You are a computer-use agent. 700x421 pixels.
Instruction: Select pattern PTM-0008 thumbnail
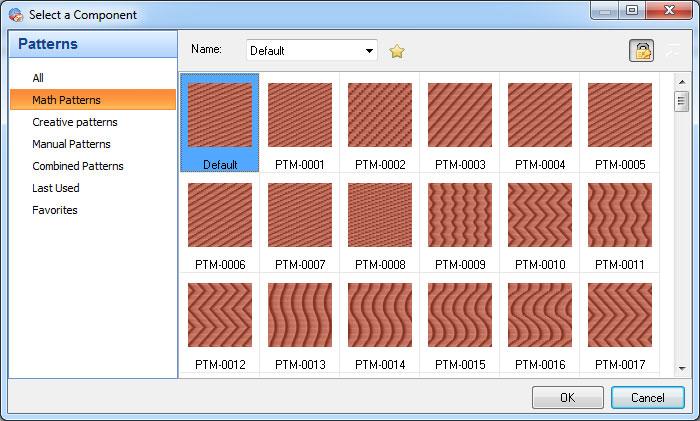tap(380, 215)
